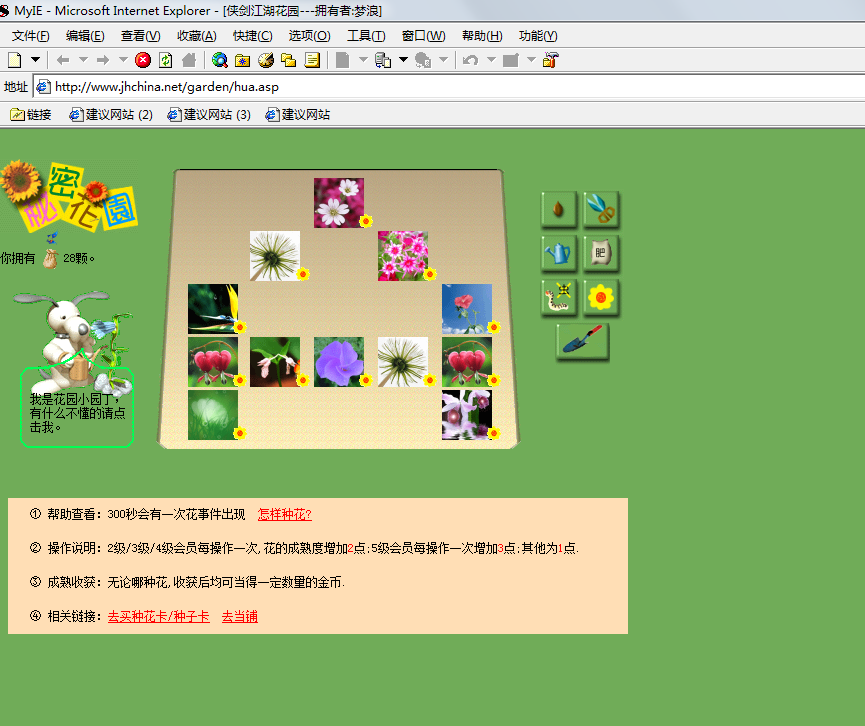Open the 去当铺 pawnshop link
865x726 pixels.
(x=239, y=616)
